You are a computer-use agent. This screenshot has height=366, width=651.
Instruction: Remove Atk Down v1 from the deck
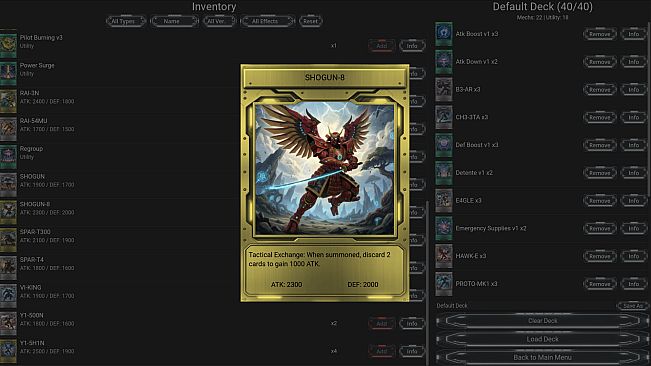coord(600,62)
